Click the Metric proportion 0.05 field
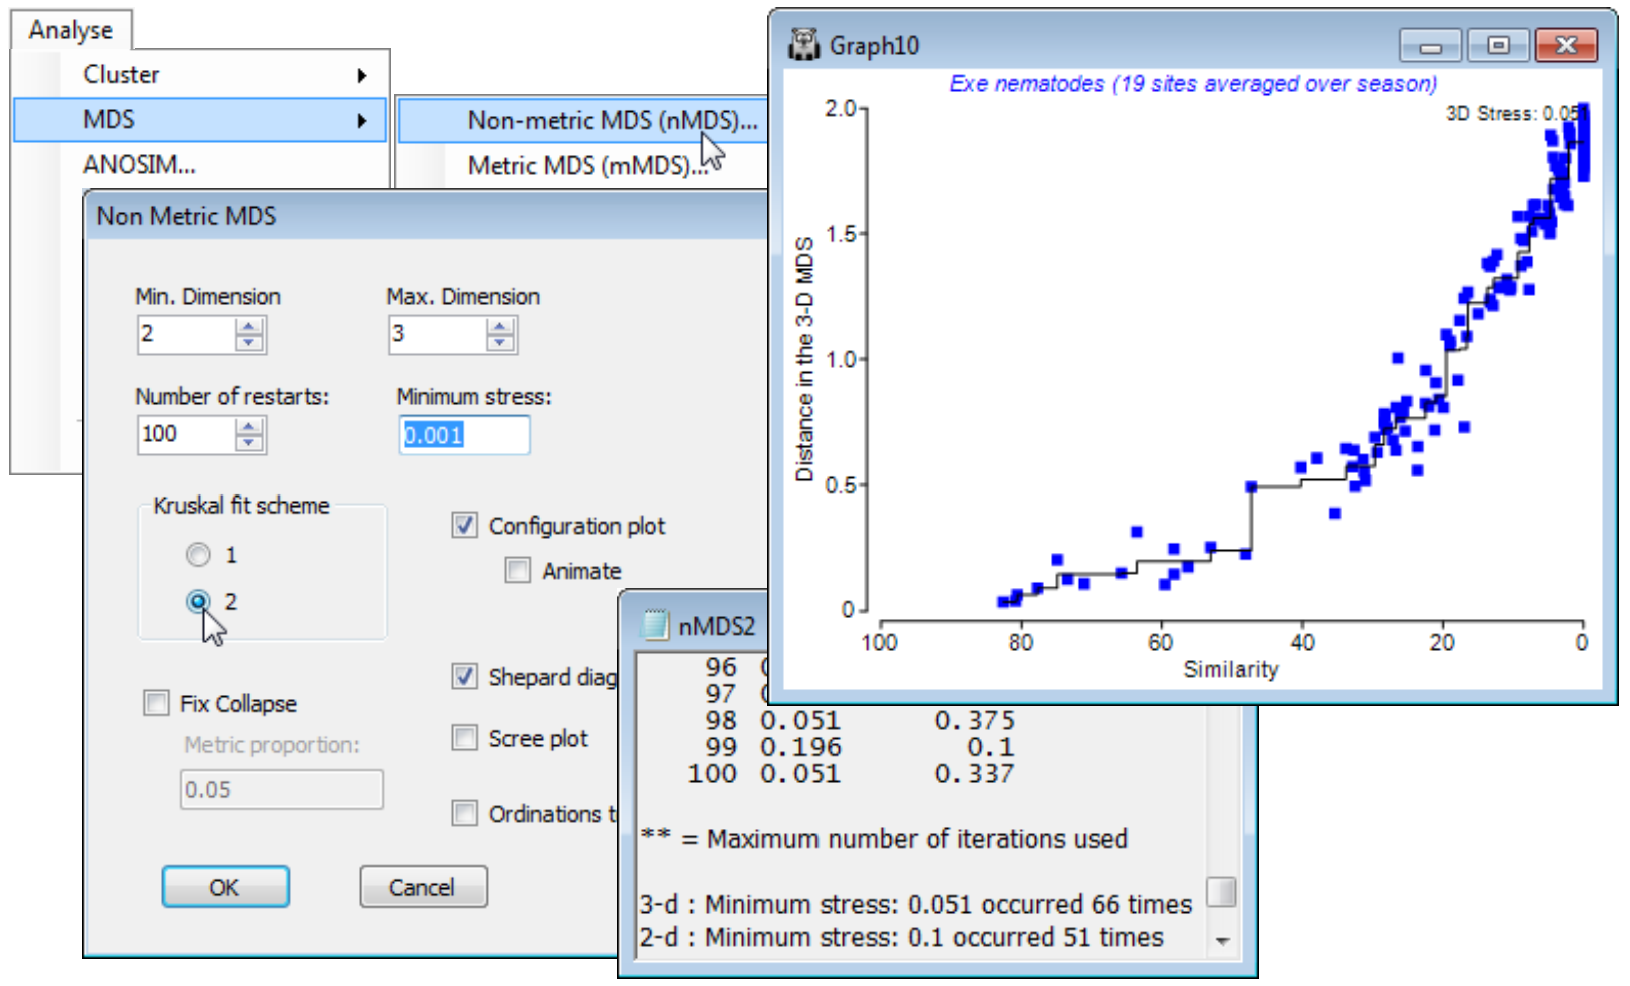 pos(281,789)
